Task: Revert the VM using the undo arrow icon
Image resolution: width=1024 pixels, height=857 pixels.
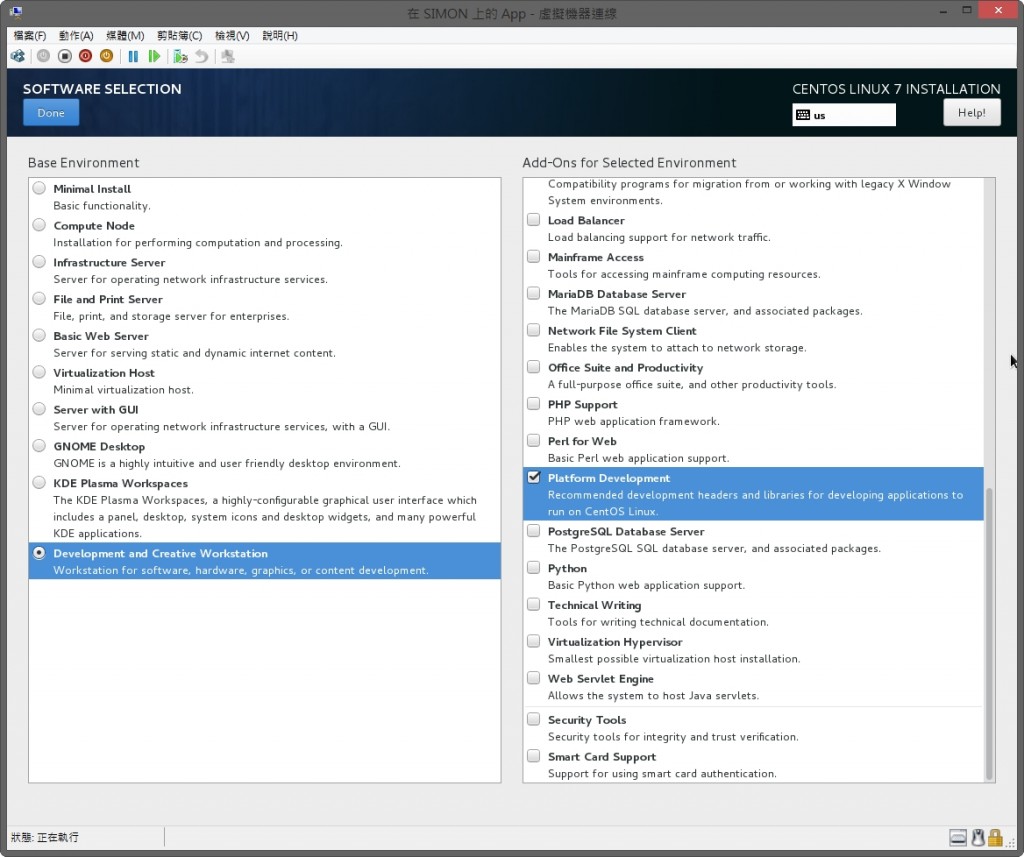Action: 202,56
